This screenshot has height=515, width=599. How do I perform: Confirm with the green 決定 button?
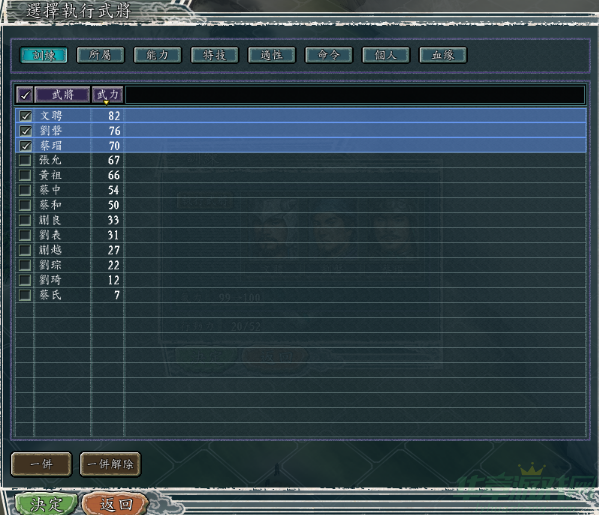point(46,504)
